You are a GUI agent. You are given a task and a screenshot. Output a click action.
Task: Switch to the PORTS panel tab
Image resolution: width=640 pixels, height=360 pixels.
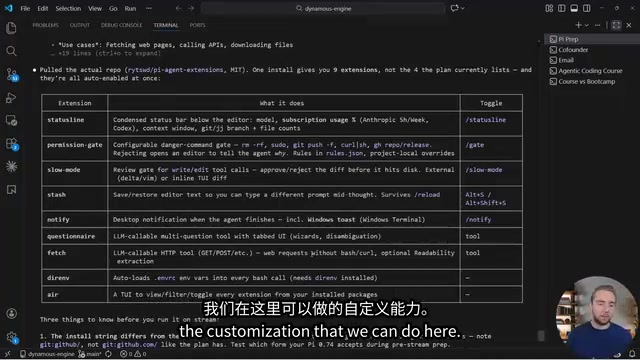click(197, 25)
